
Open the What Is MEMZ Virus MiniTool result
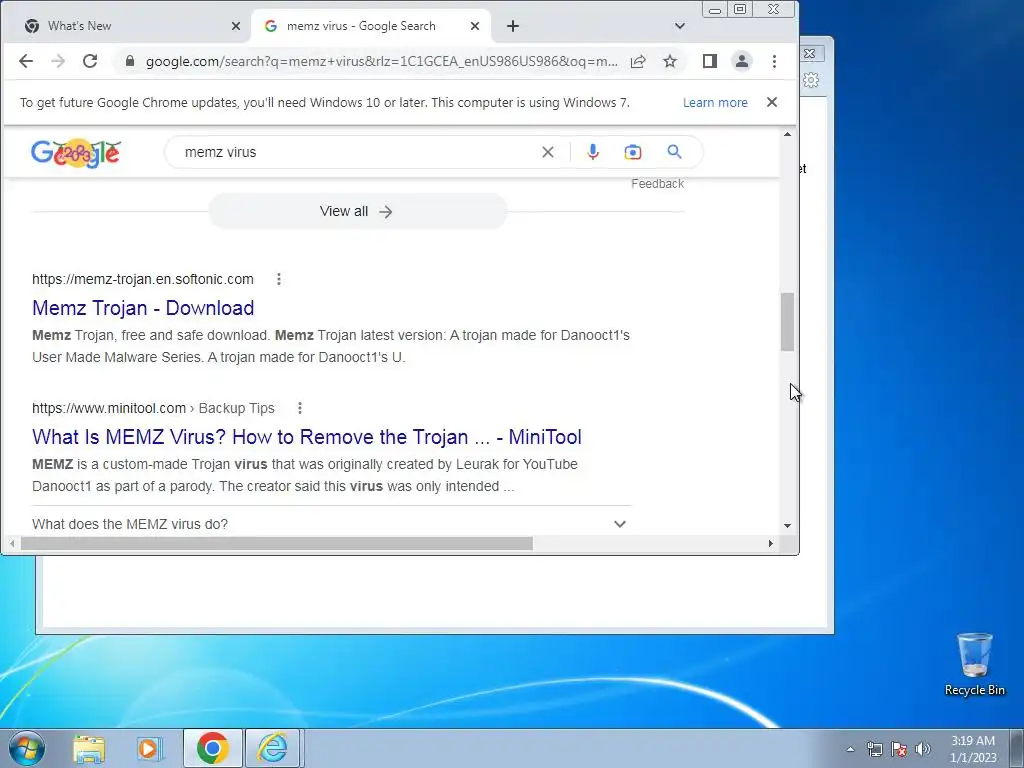point(307,437)
